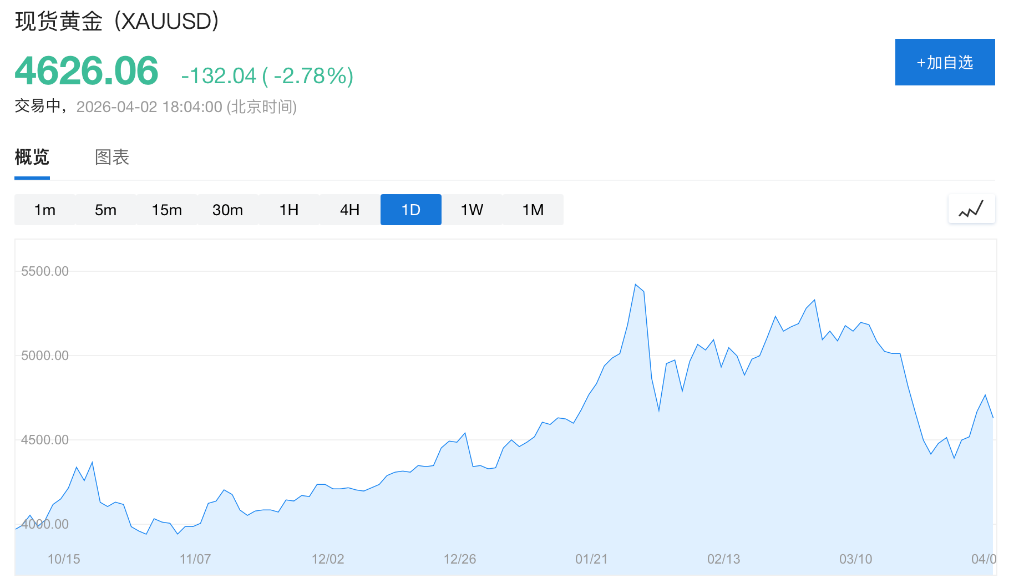The width and height of the screenshot is (1024, 587).
Task: Click the +加自选 watchlist button
Action: coord(944,62)
